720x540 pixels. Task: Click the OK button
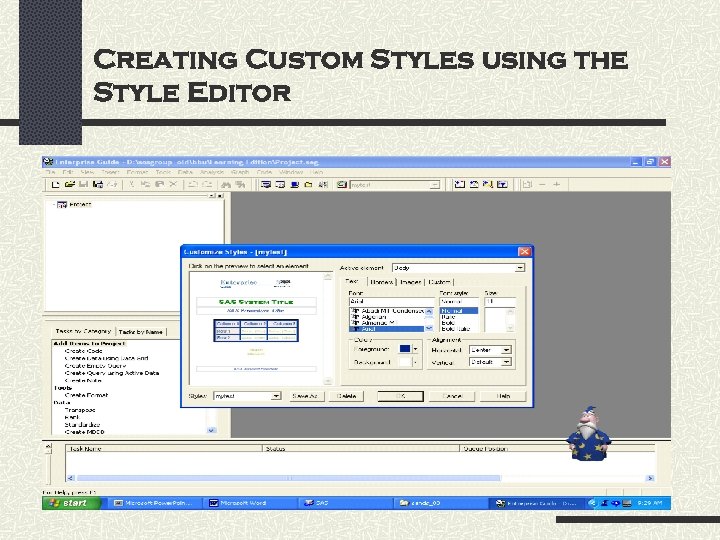pyautogui.click(x=400, y=396)
